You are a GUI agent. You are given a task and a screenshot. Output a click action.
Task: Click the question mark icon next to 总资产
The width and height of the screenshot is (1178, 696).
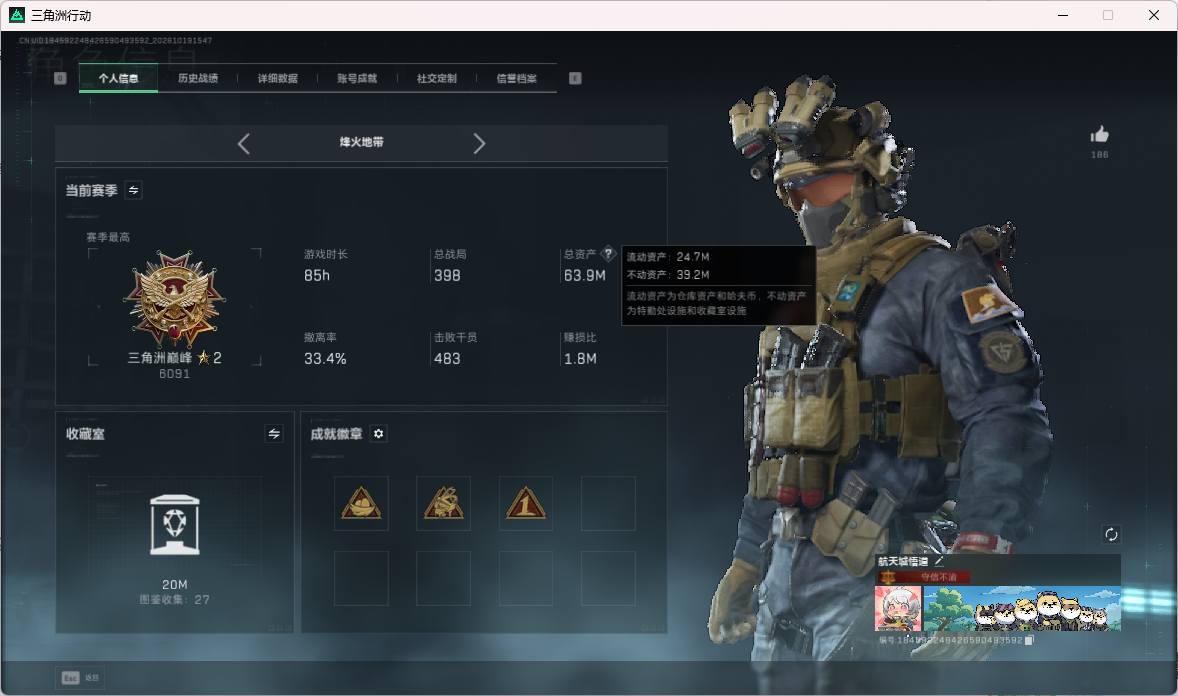[x=609, y=253]
